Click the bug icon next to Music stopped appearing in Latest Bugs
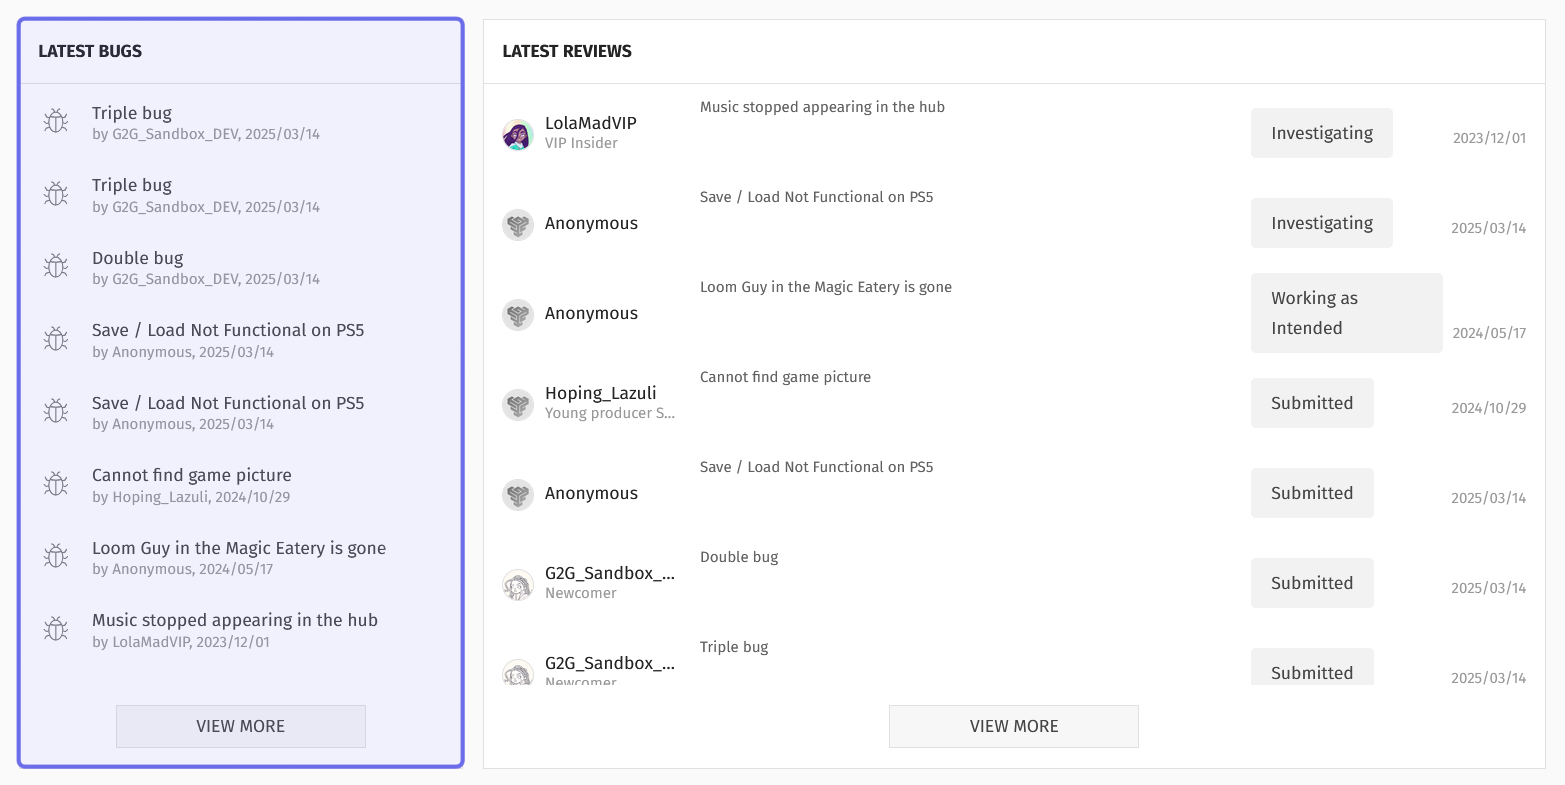Screen dimensions: 1565x785 (x=56, y=629)
